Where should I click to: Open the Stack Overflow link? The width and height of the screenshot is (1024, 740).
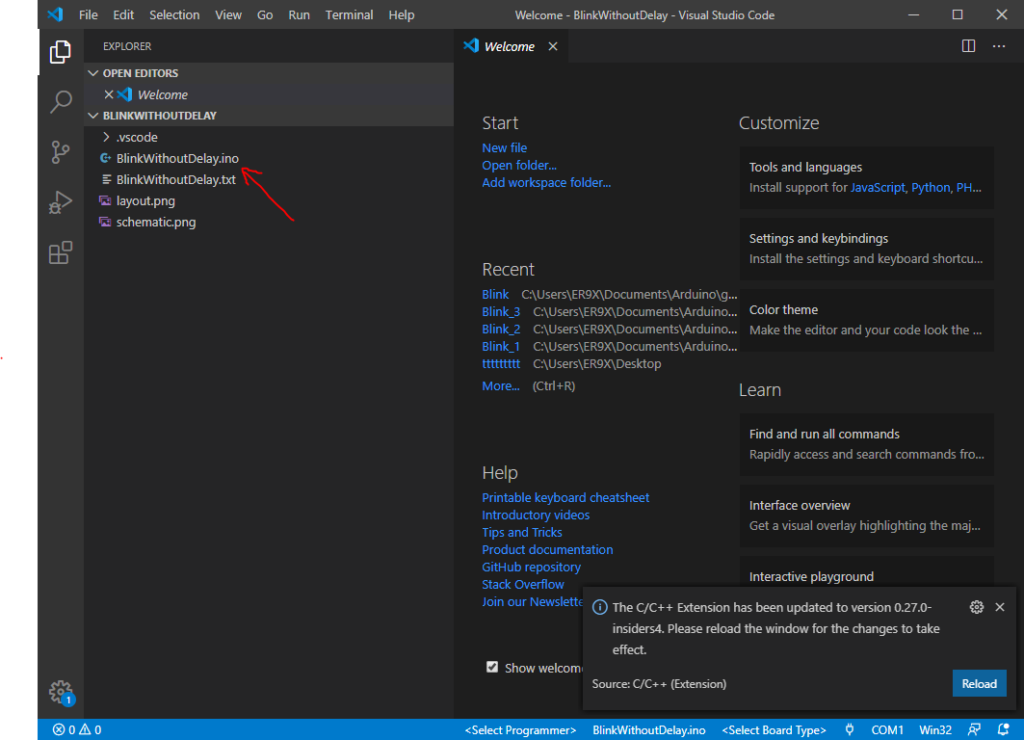click(522, 585)
